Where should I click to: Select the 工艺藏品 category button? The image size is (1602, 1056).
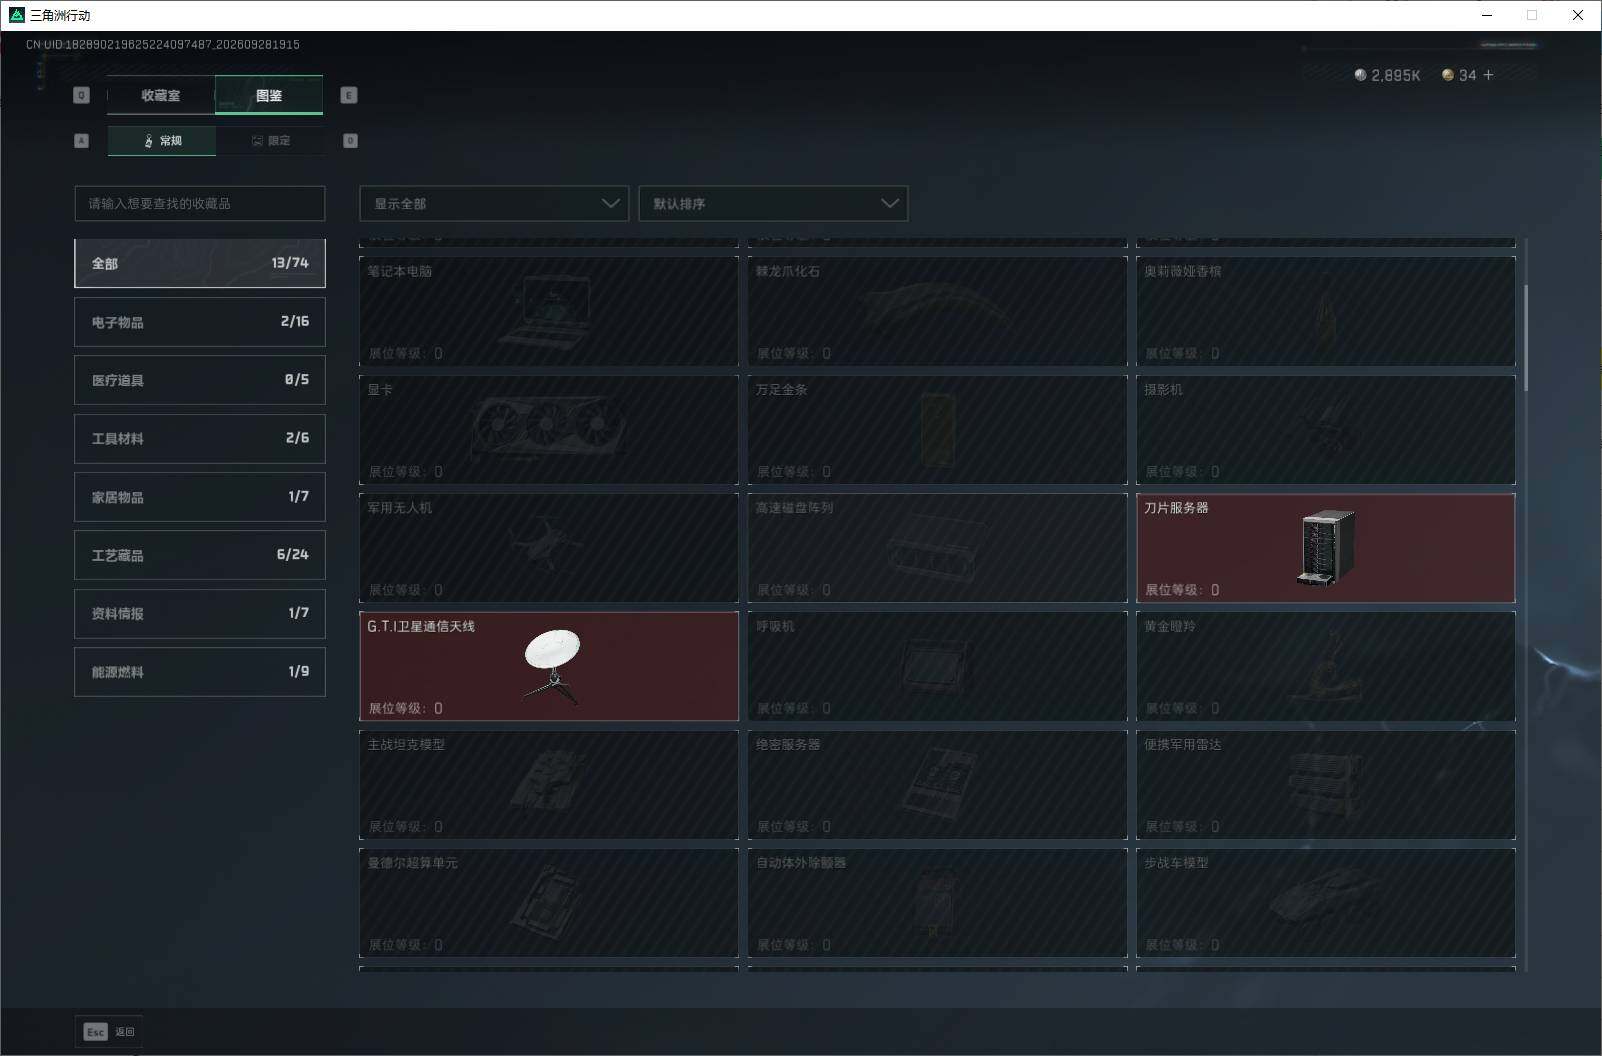pyautogui.click(x=200, y=555)
